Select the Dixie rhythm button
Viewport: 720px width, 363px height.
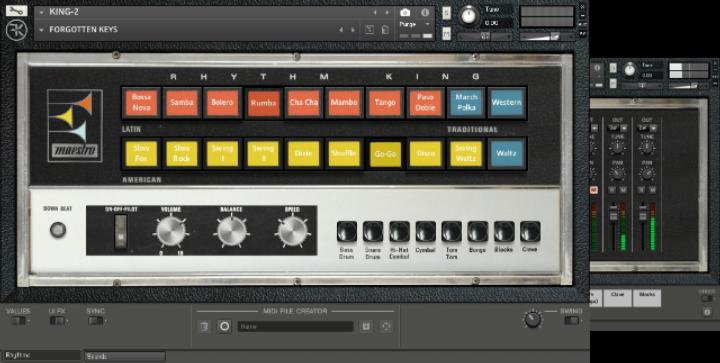(x=304, y=153)
